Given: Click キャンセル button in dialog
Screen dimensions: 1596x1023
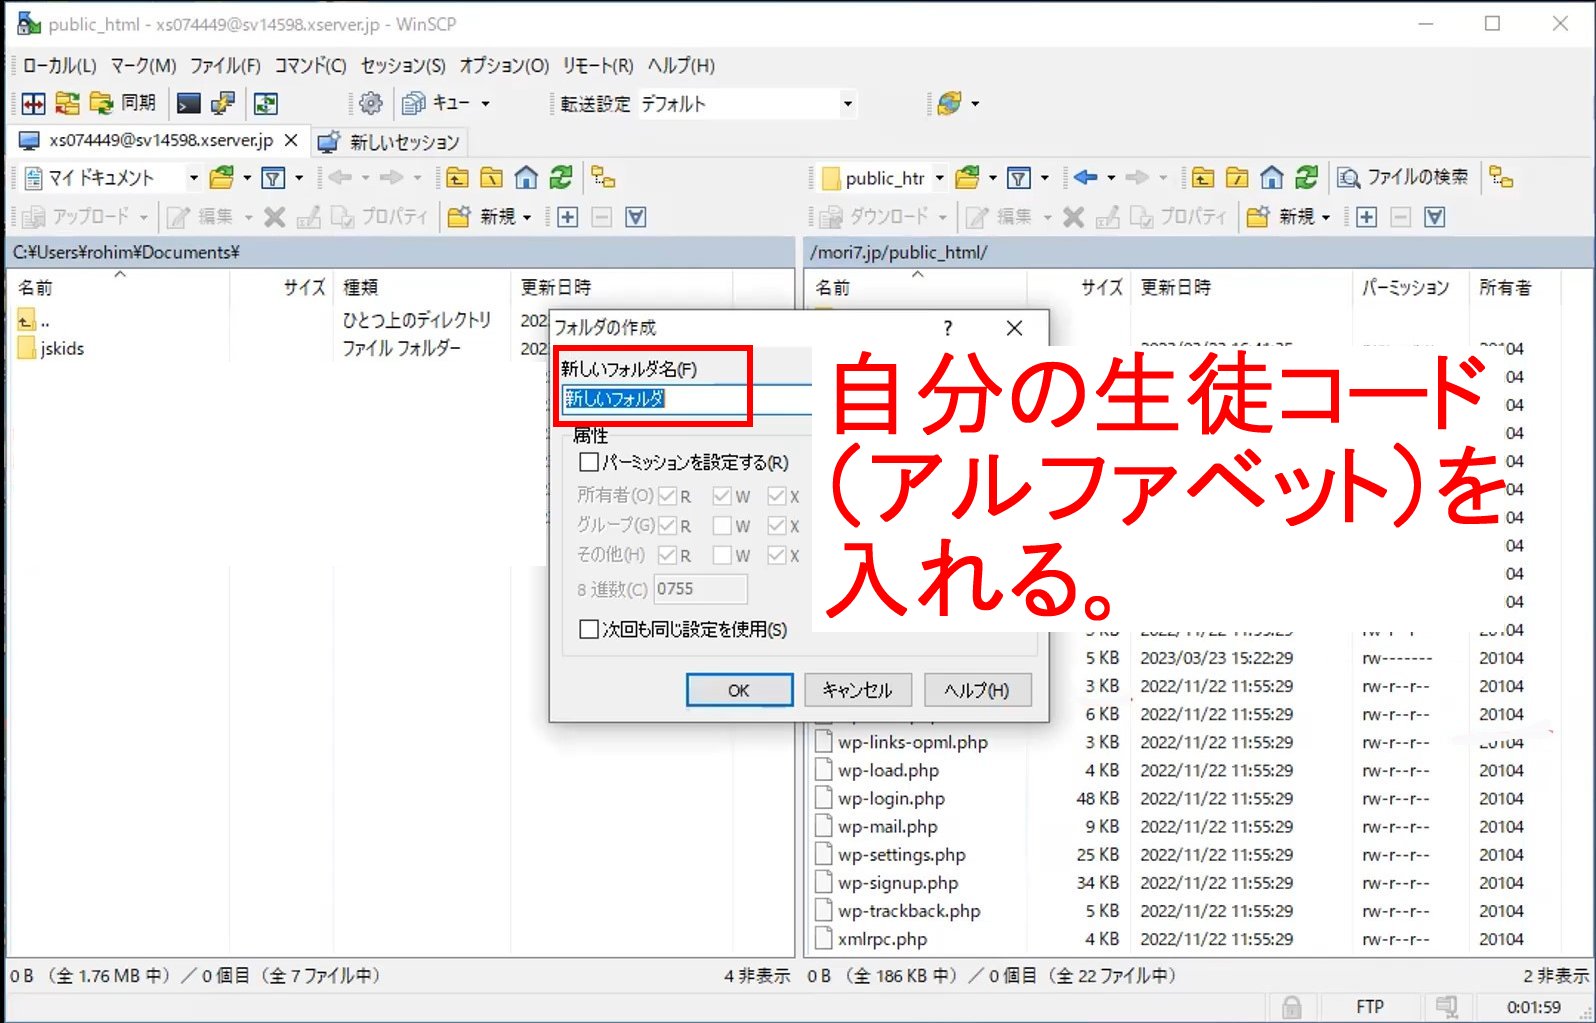Looking at the screenshot, I should [857, 690].
